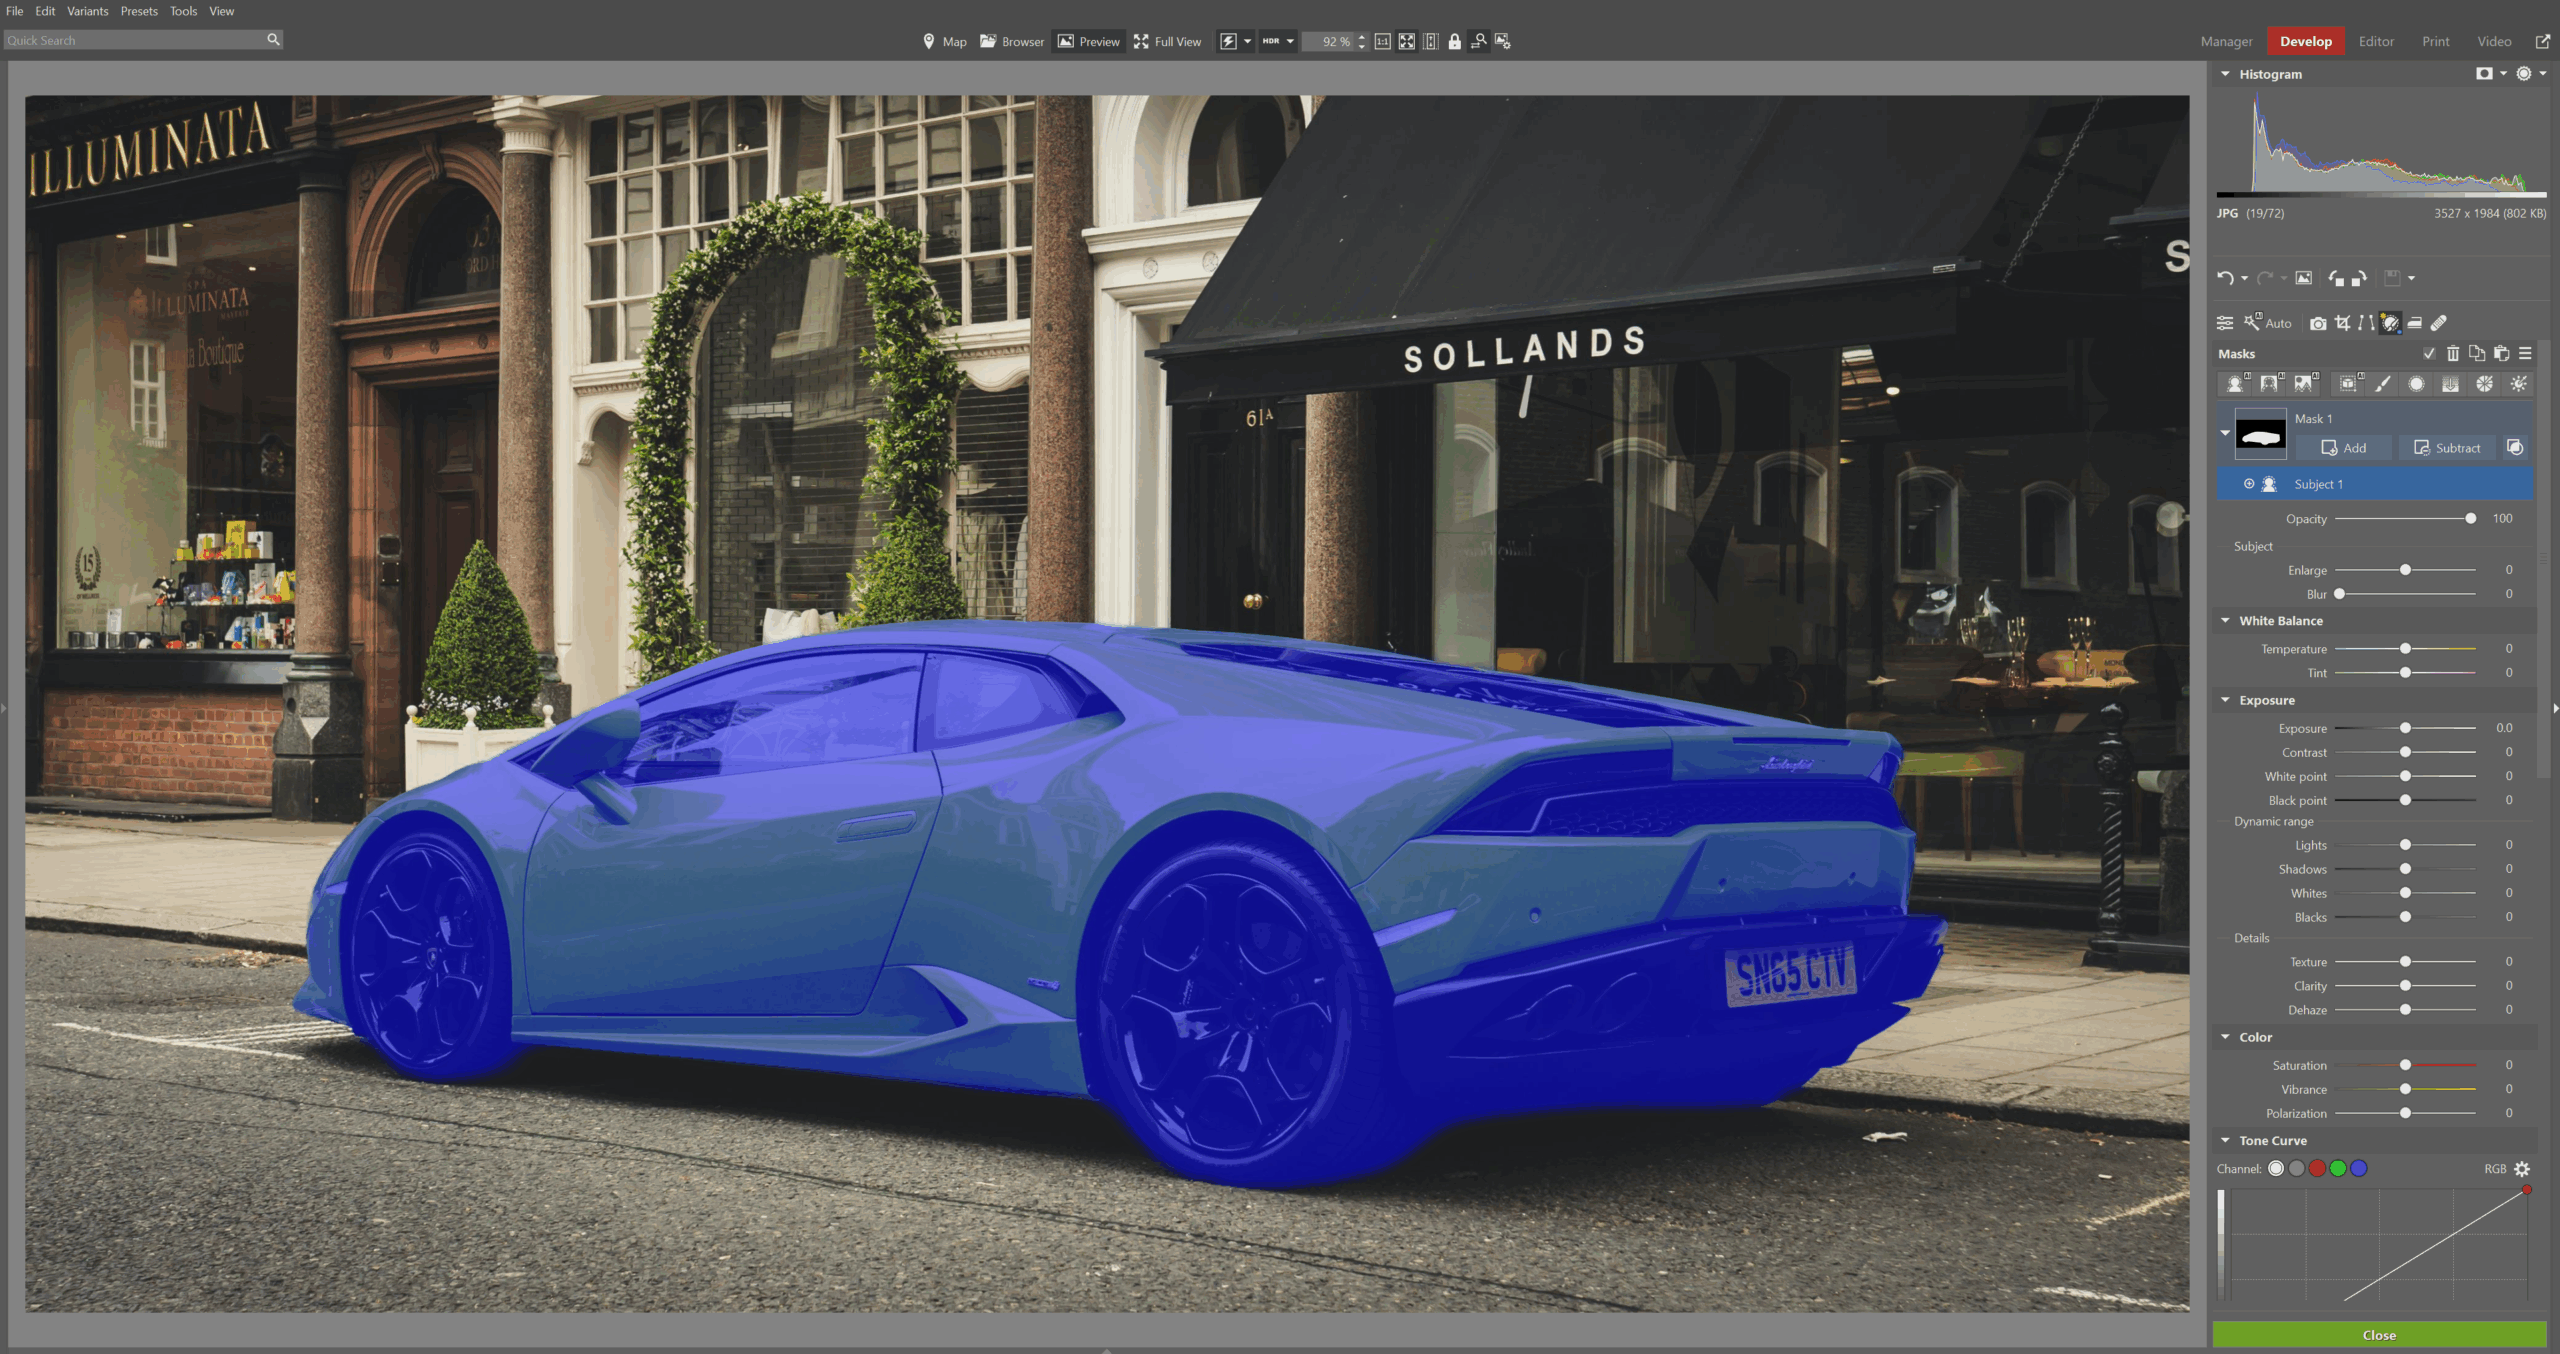Screen dimensions: 2560x1354
Task: Open the Healing bandage tool
Action: click(x=2438, y=323)
